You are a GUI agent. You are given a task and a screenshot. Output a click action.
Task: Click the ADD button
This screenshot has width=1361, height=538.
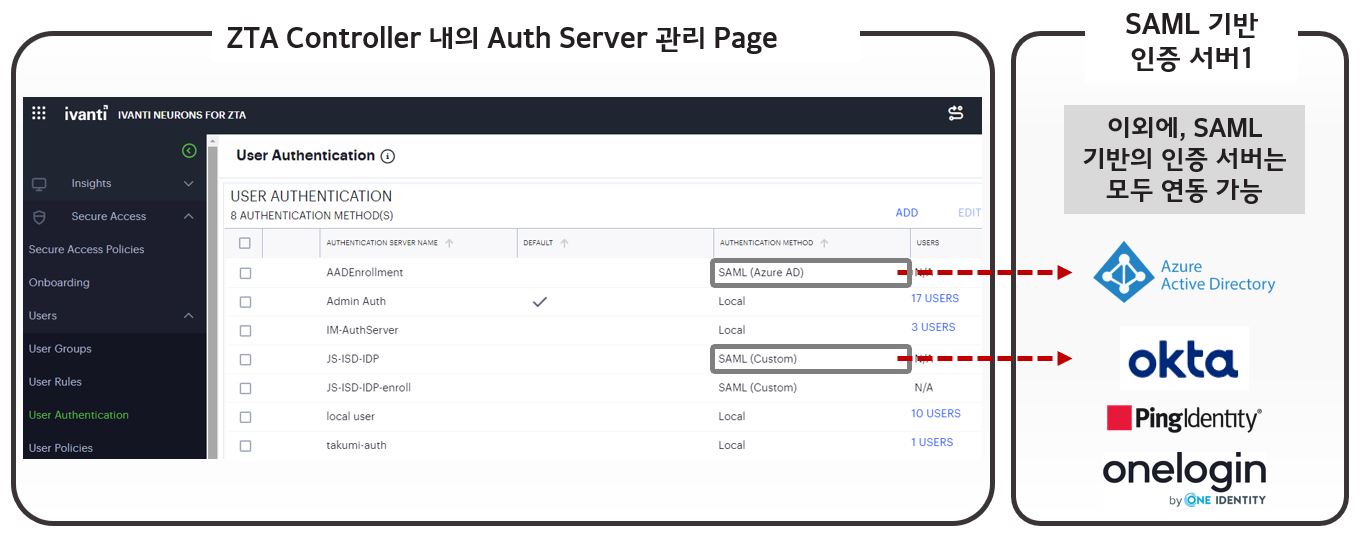click(x=907, y=213)
